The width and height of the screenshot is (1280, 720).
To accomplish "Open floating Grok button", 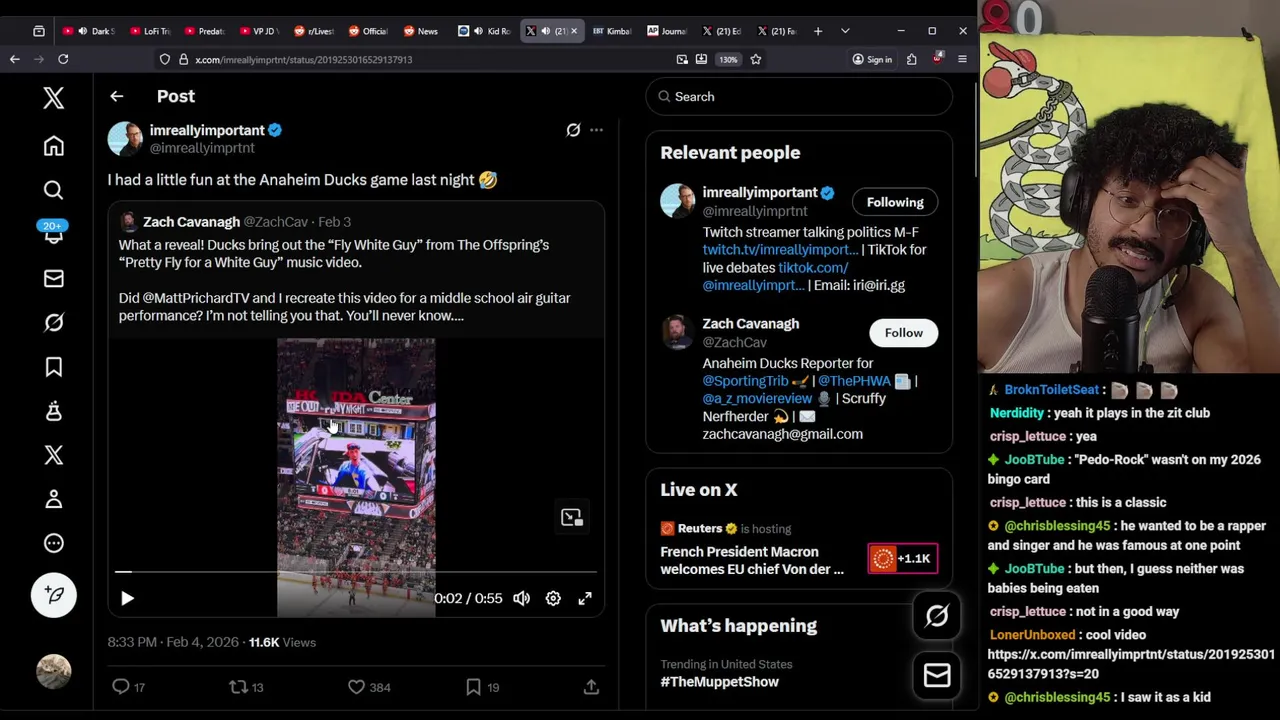I will [x=937, y=616].
